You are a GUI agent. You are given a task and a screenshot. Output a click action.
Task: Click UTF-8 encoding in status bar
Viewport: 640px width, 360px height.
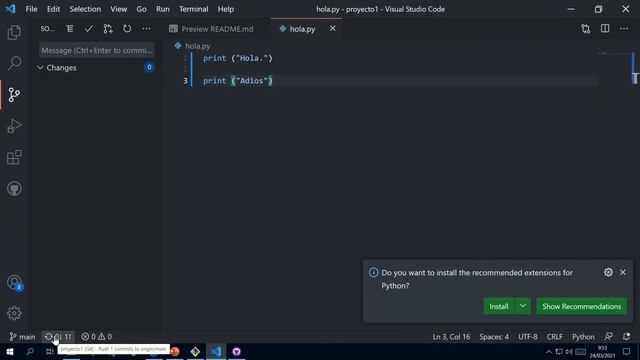(x=528, y=337)
